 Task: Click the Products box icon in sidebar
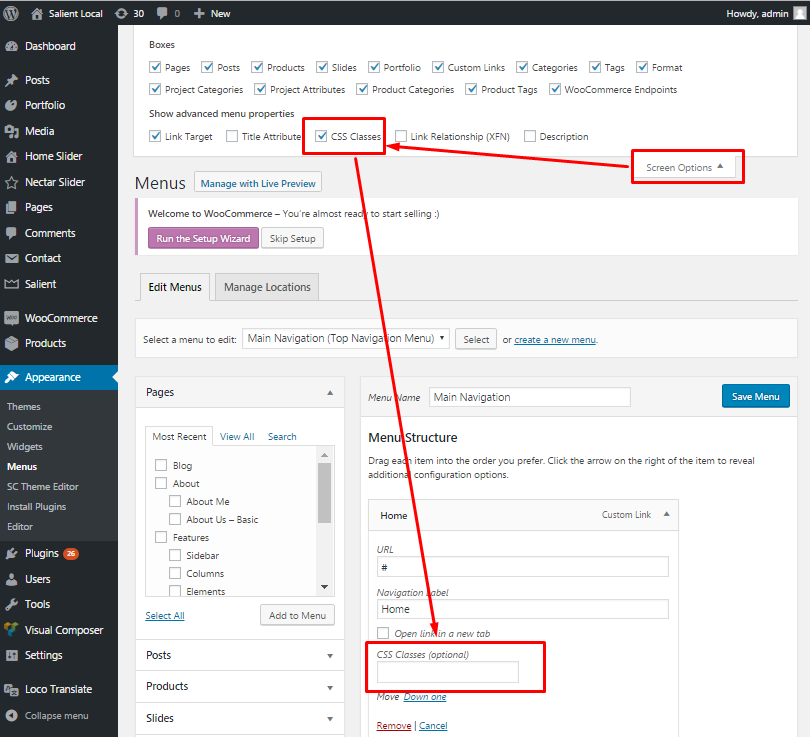click(11, 343)
